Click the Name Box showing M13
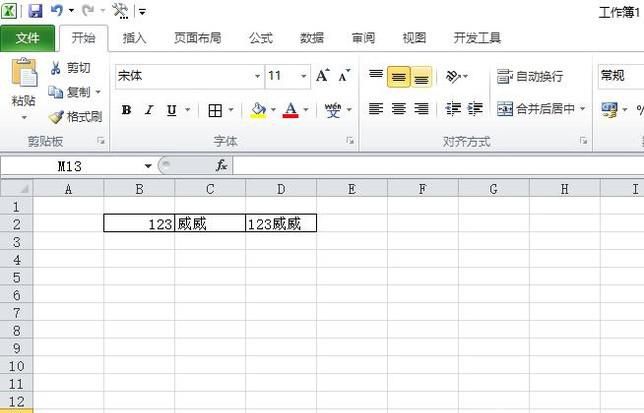644x413 pixels. pos(70,166)
